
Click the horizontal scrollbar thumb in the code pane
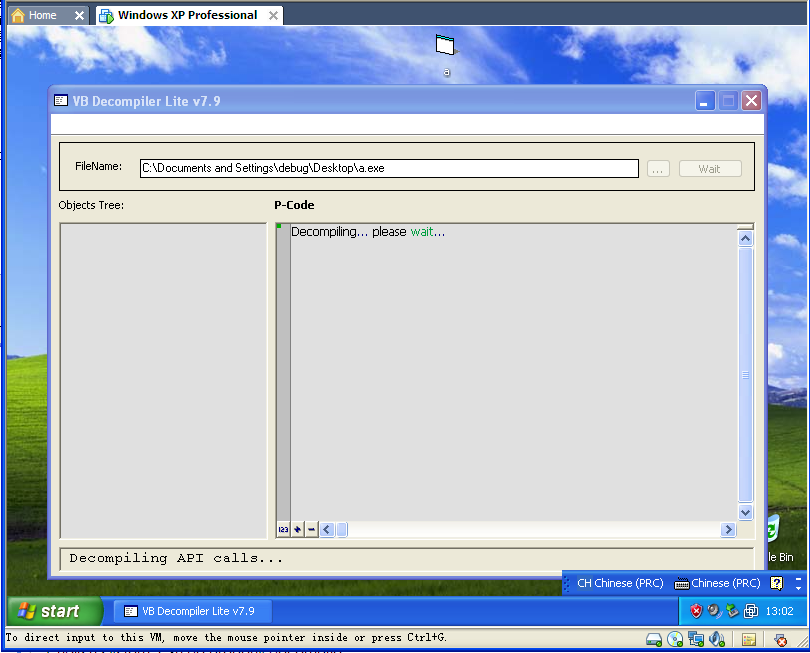pos(342,530)
